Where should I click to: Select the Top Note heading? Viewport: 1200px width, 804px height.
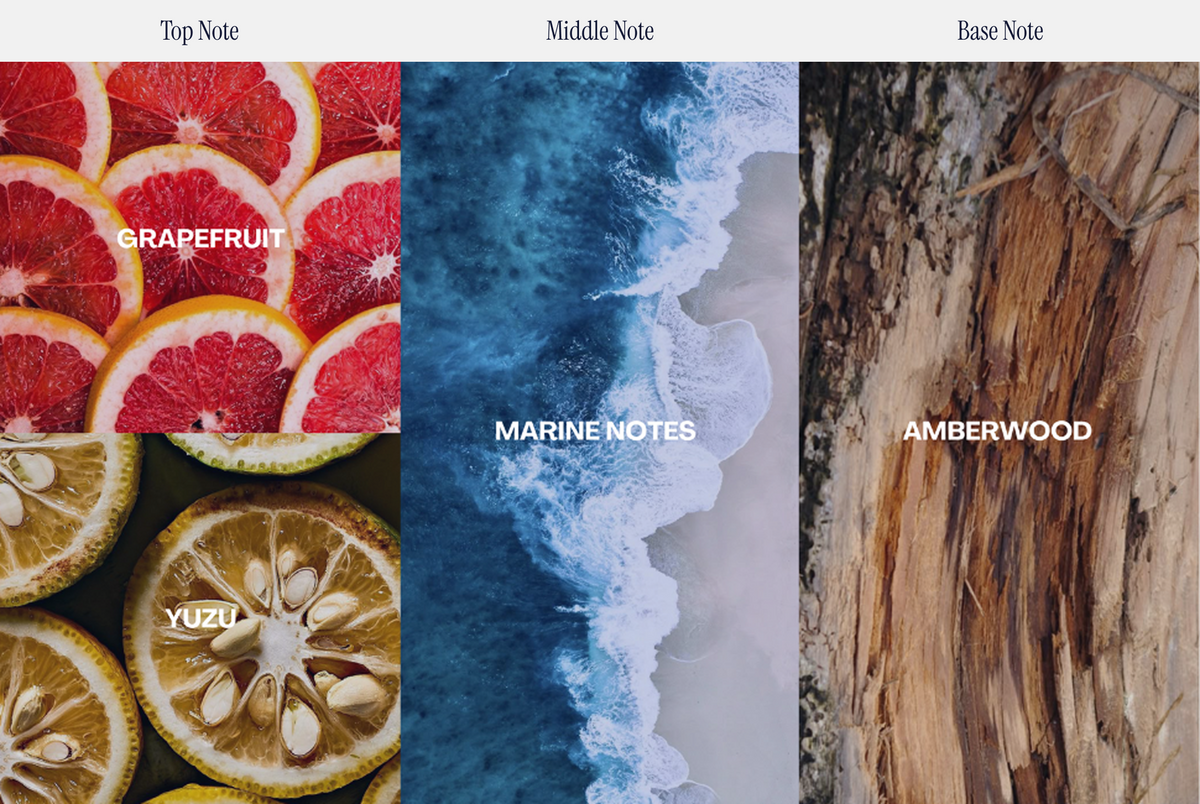click(200, 31)
